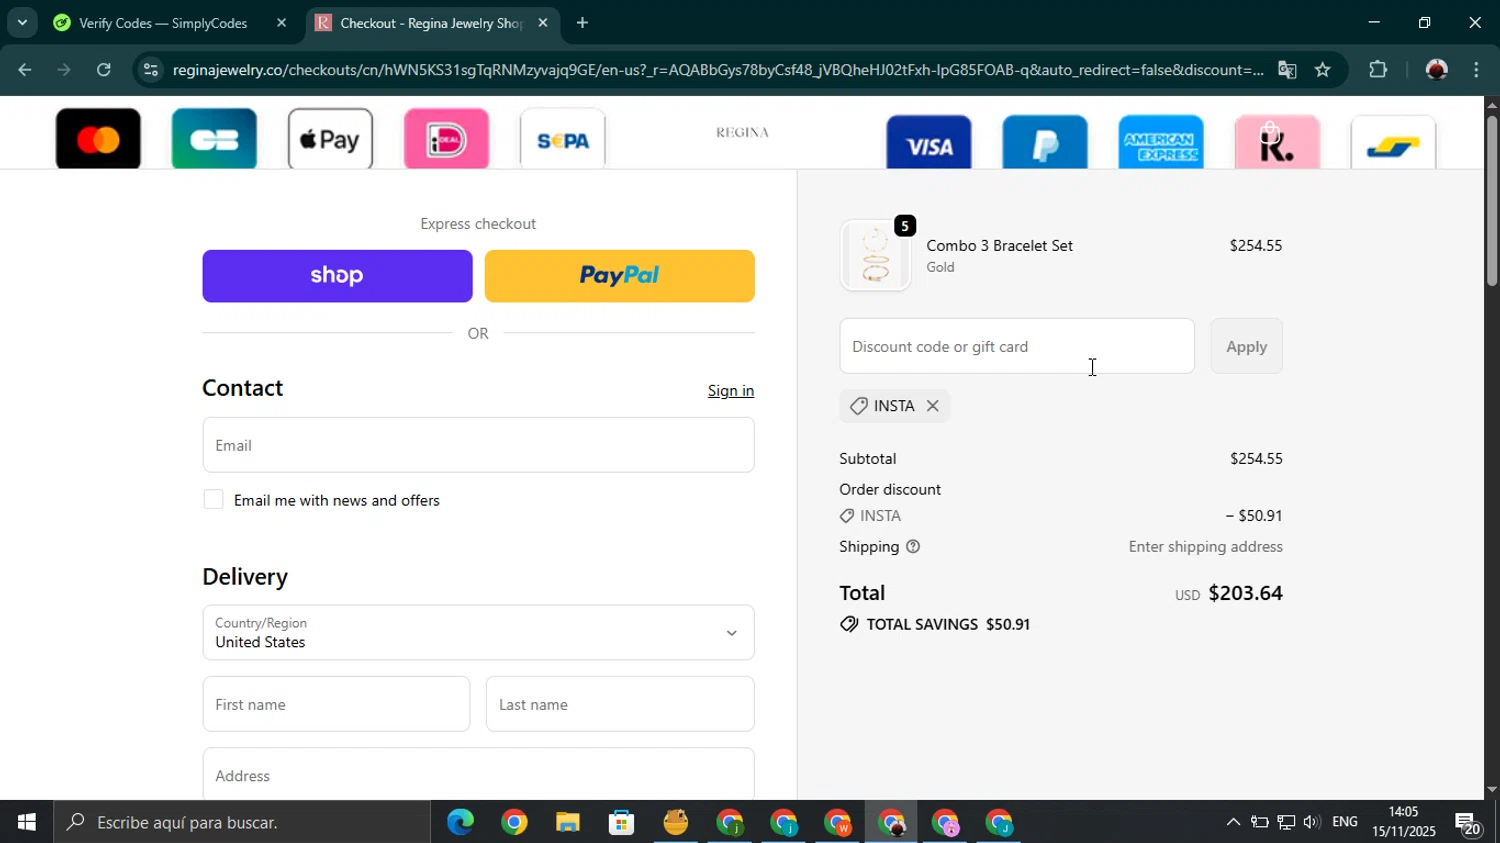The height and width of the screenshot is (843, 1500).
Task: Pay with PayPal express checkout
Action: coord(619,276)
